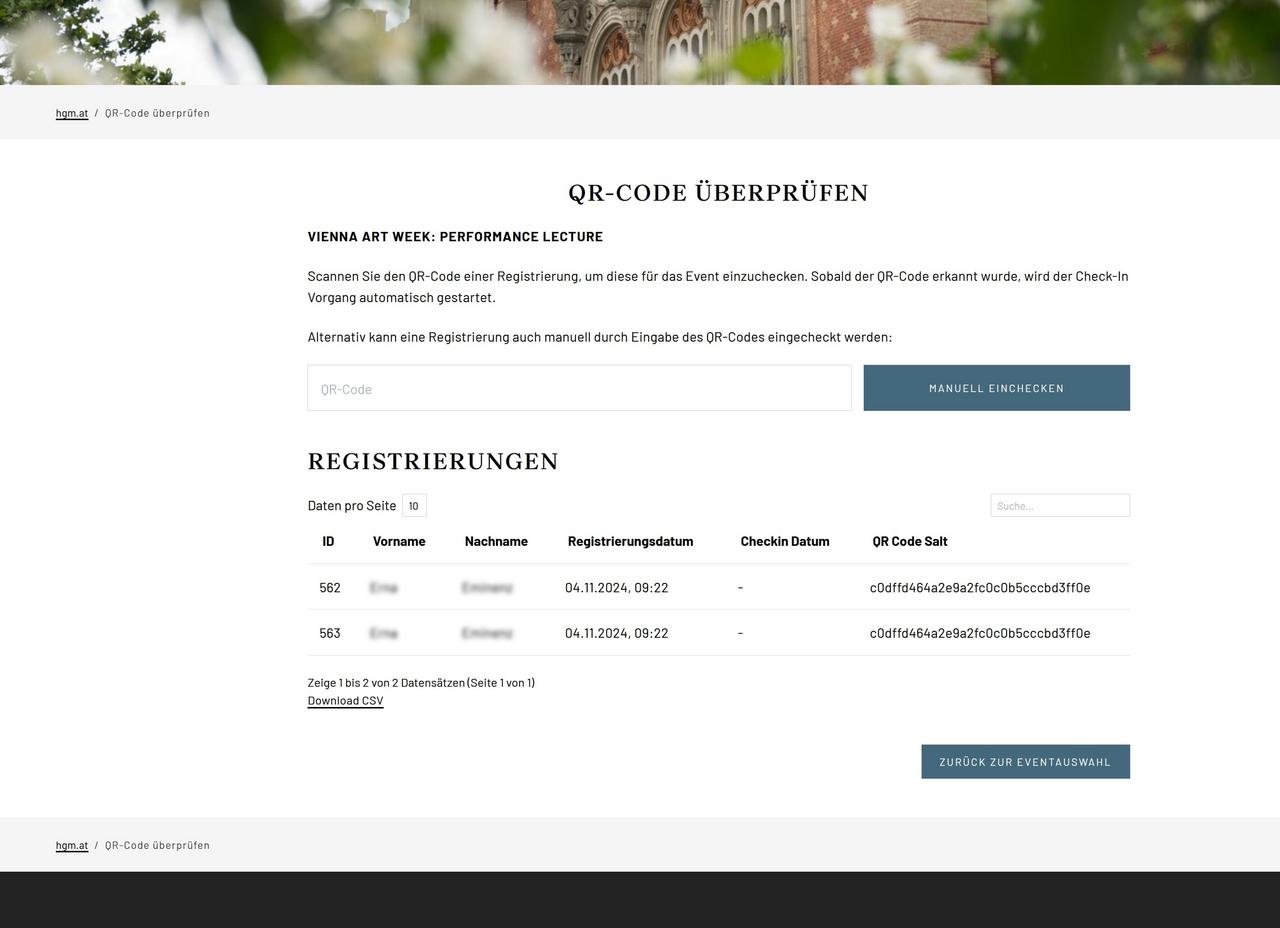This screenshot has height=928, width=1280.
Task: Open the Download CSV link
Action: [x=345, y=700]
